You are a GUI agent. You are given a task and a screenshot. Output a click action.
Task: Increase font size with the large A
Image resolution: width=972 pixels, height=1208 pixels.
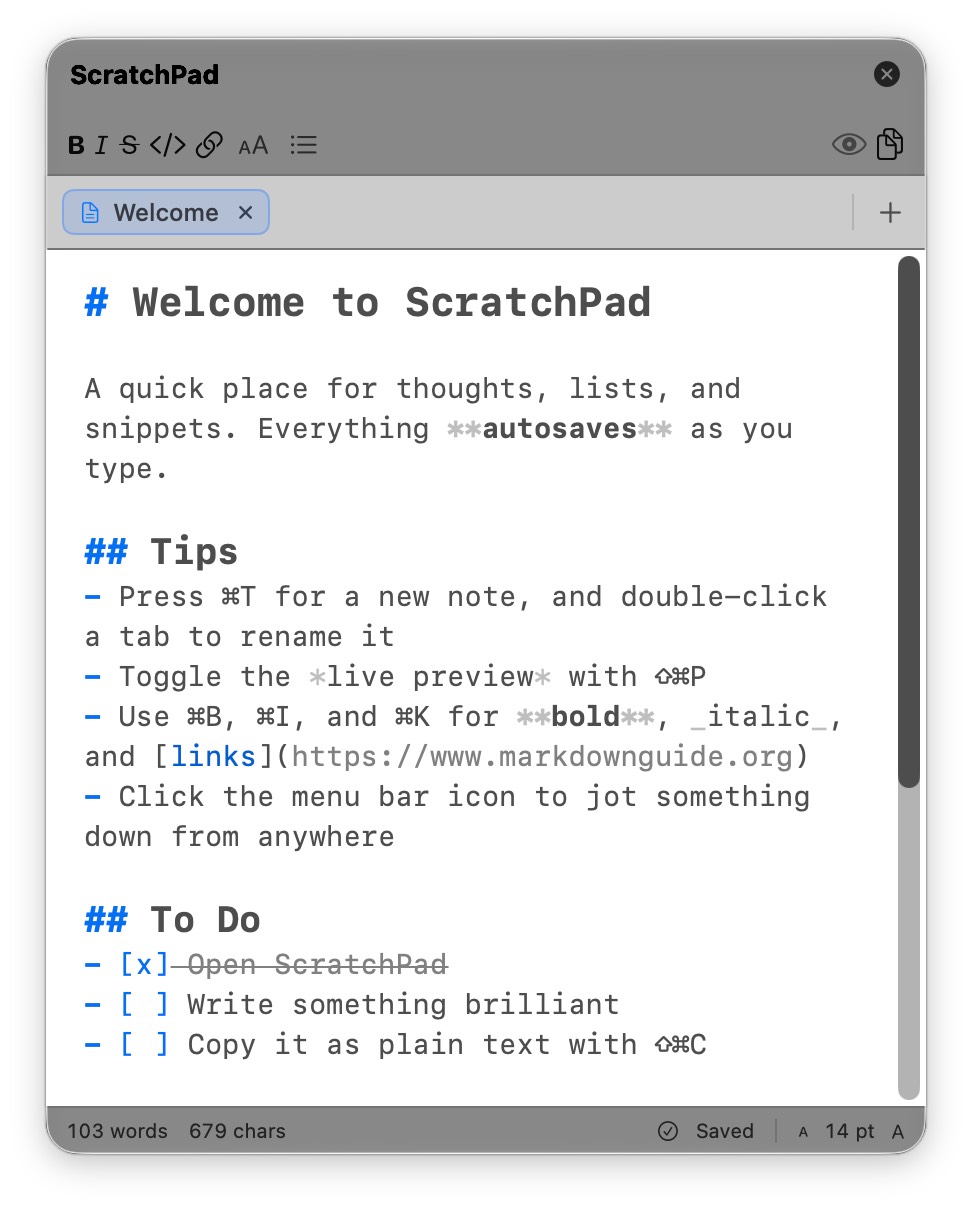coord(898,1132)
